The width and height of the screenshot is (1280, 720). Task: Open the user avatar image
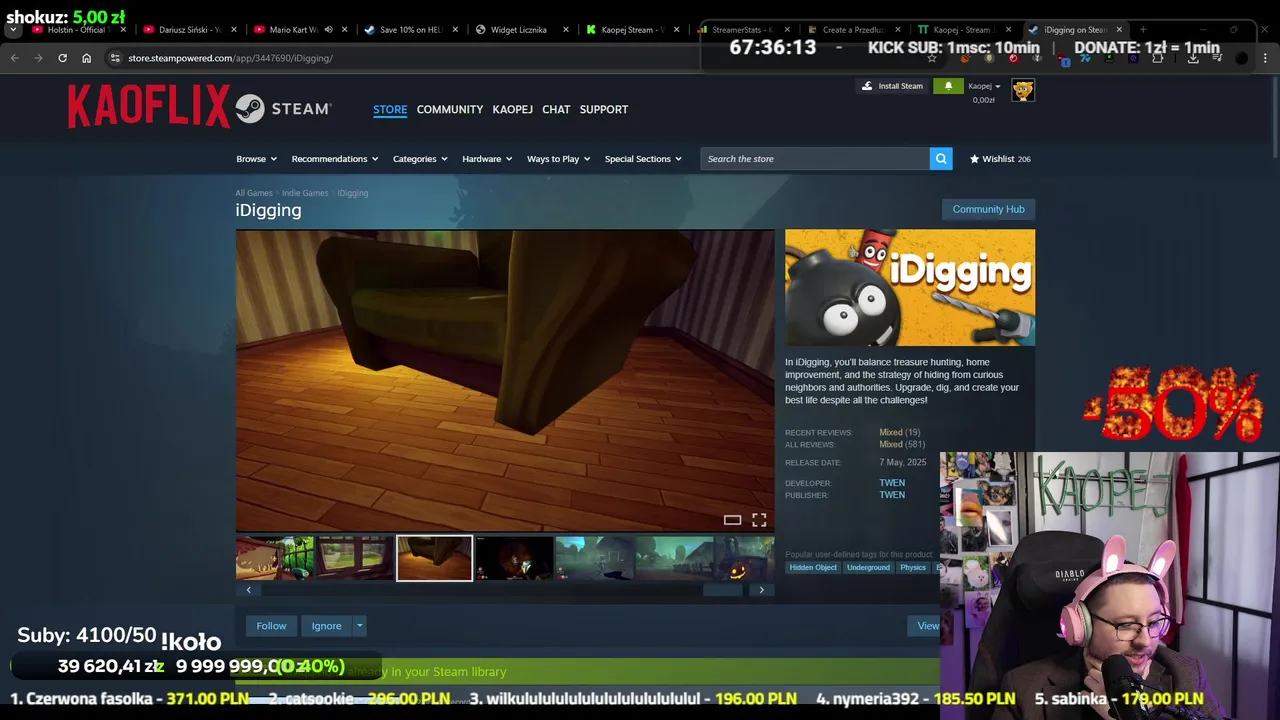[x=1023, y=90]
